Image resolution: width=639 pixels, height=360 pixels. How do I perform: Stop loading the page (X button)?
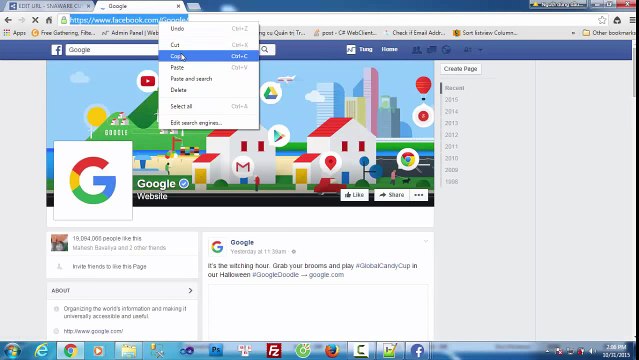point(35,20)
